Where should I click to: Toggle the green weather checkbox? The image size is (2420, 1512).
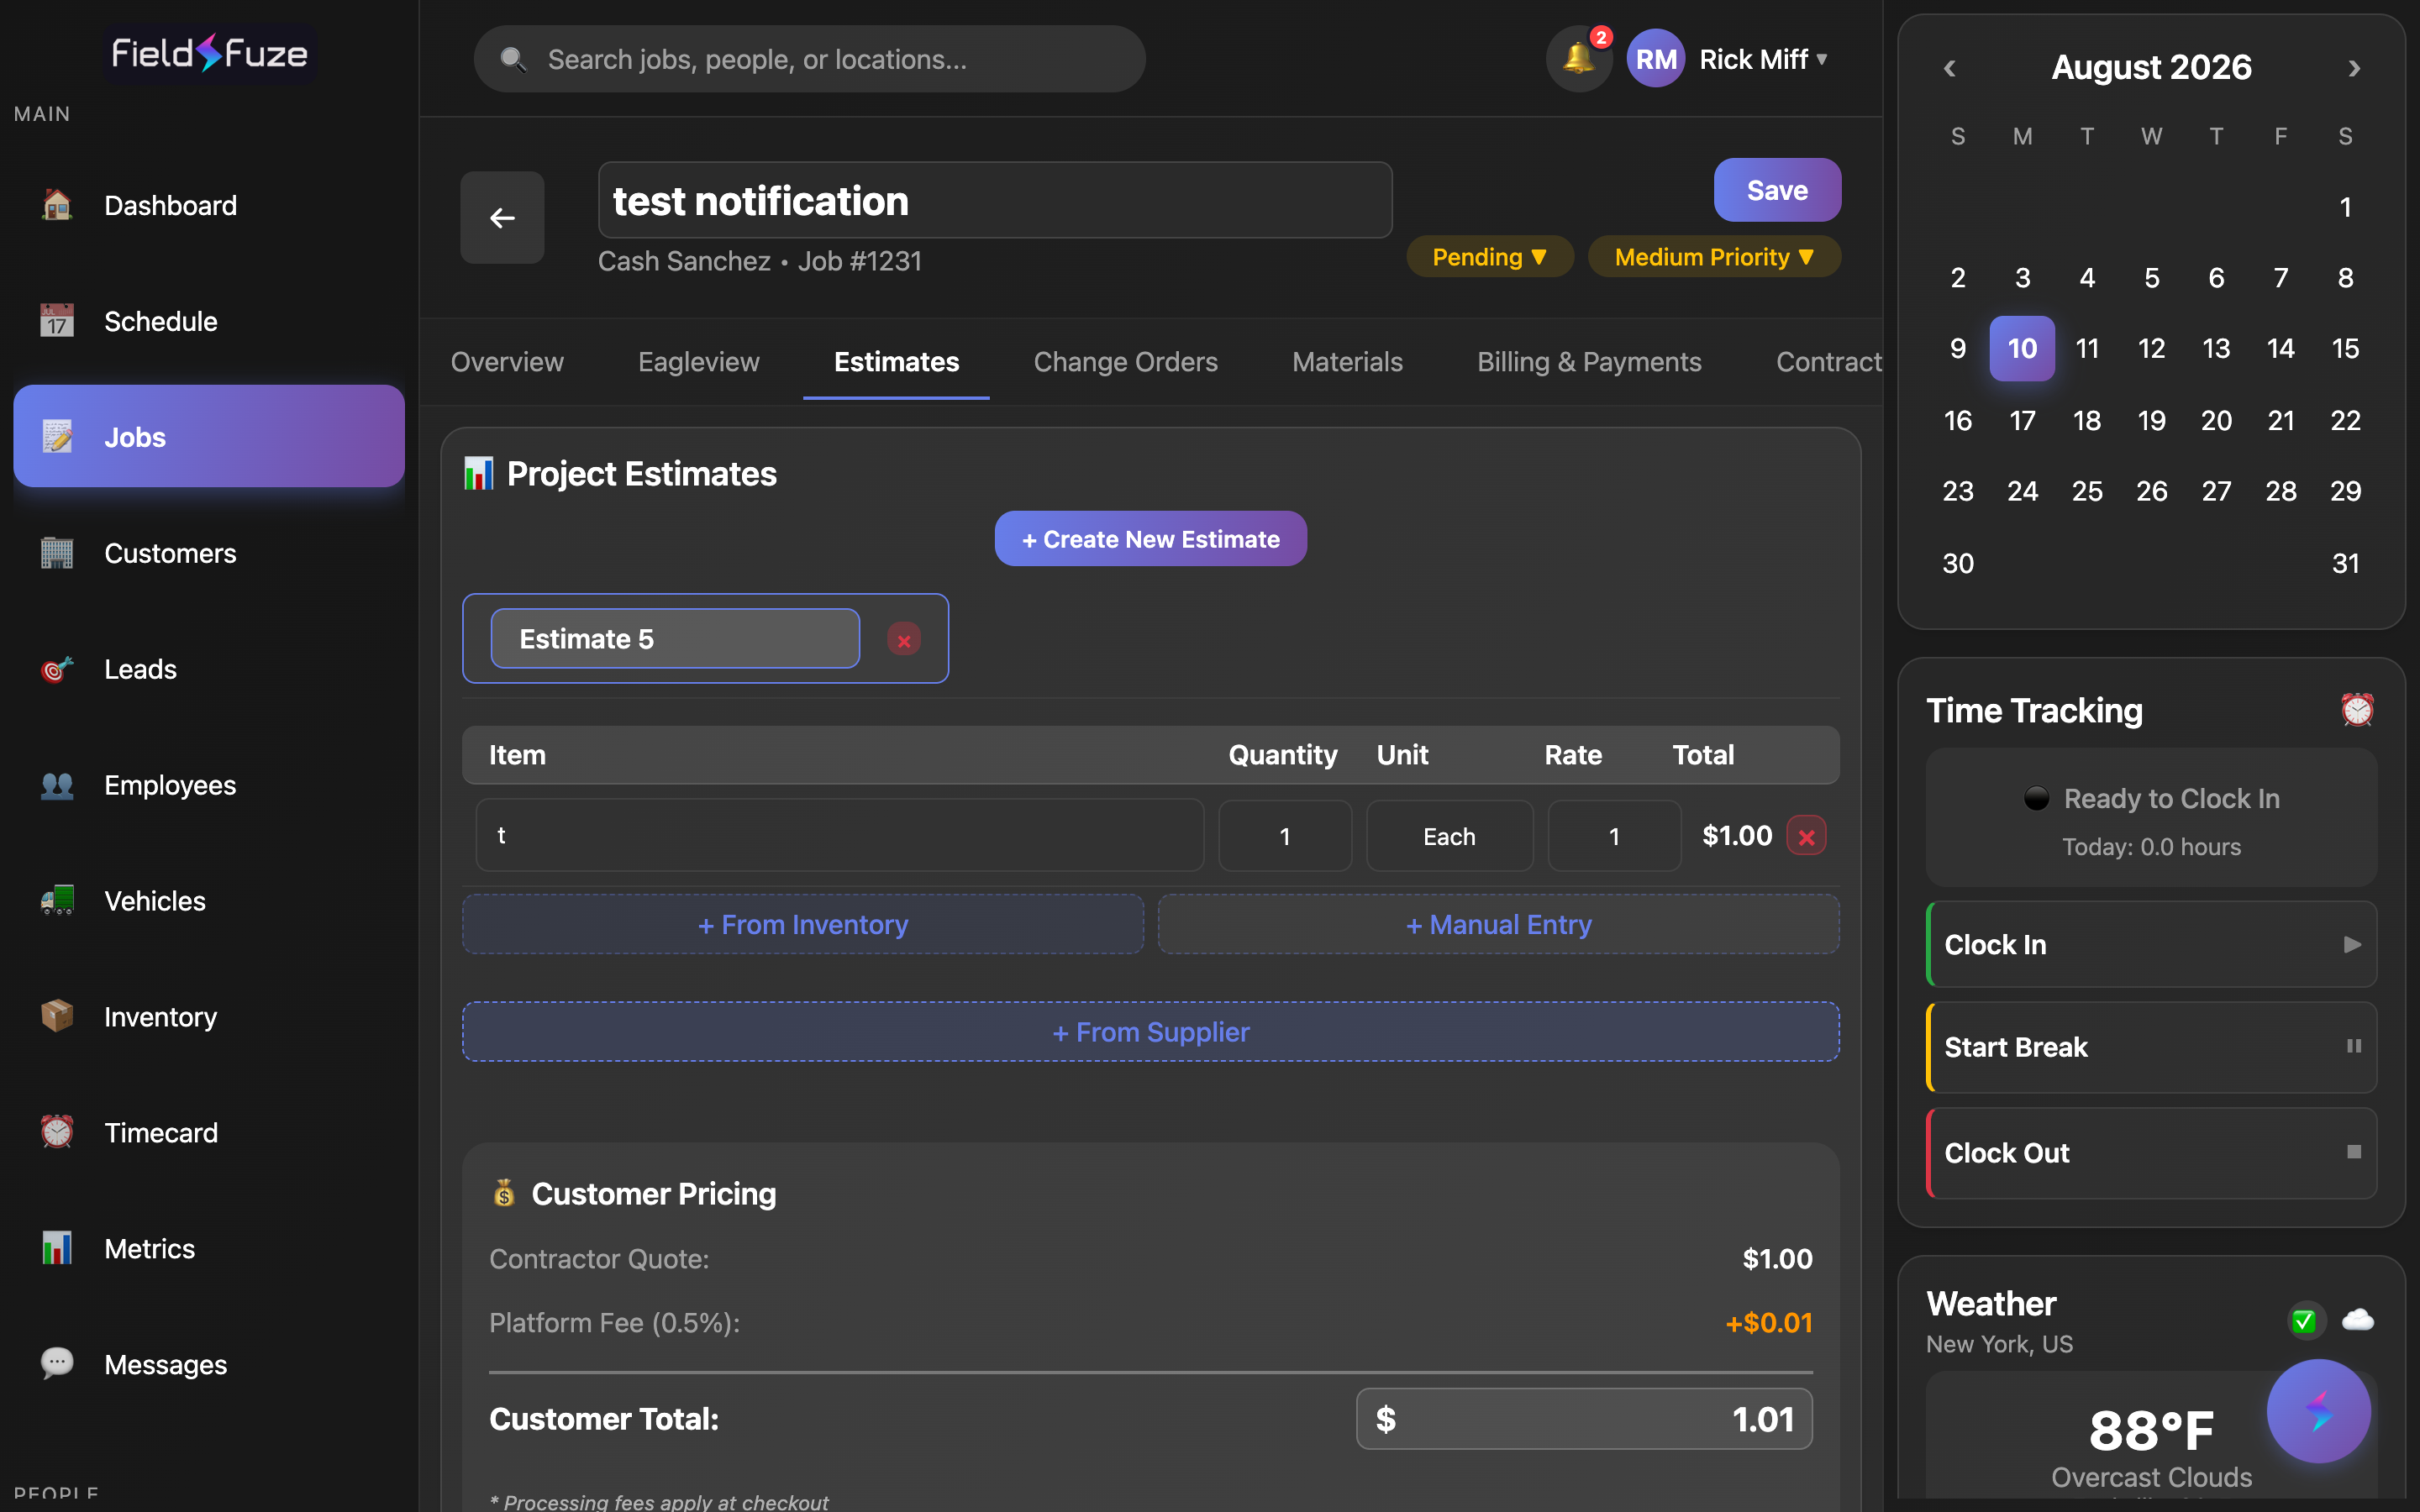2304,1321
